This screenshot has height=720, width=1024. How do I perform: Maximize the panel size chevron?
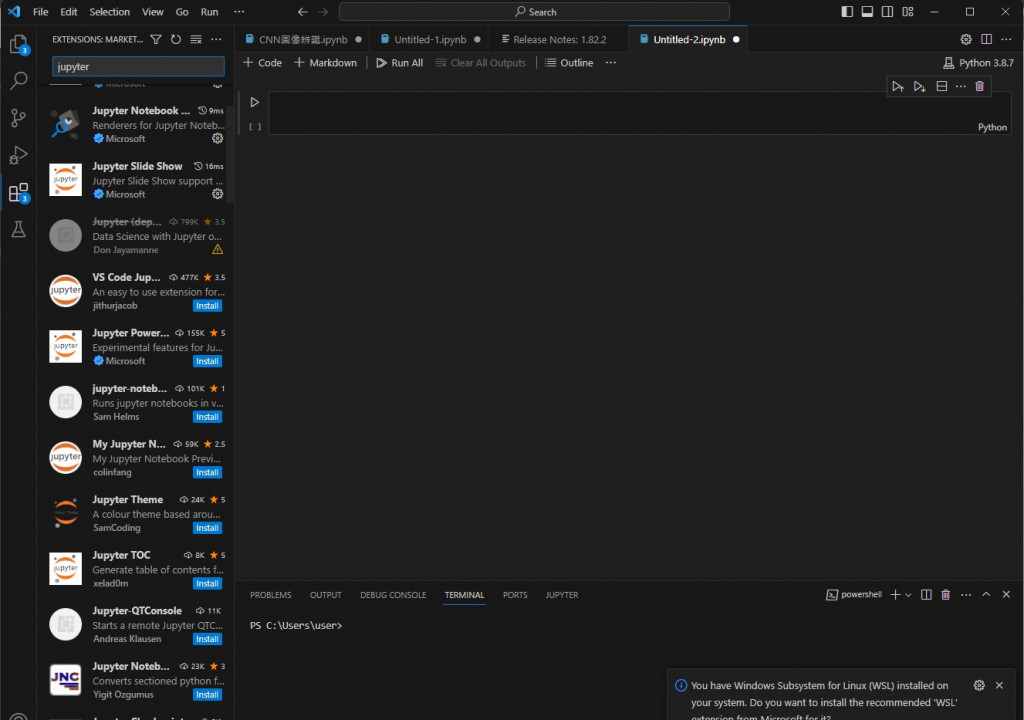(986, 595)
